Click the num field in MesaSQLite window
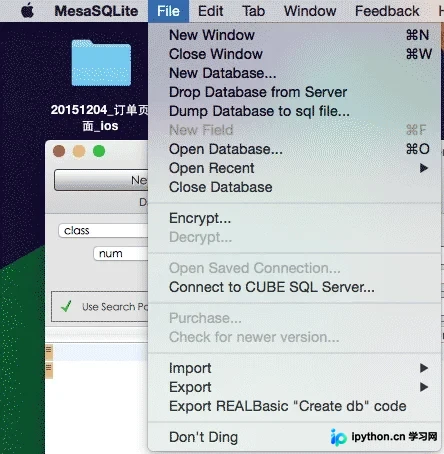This screenshot has width=444, height=454. click(121, 254)
